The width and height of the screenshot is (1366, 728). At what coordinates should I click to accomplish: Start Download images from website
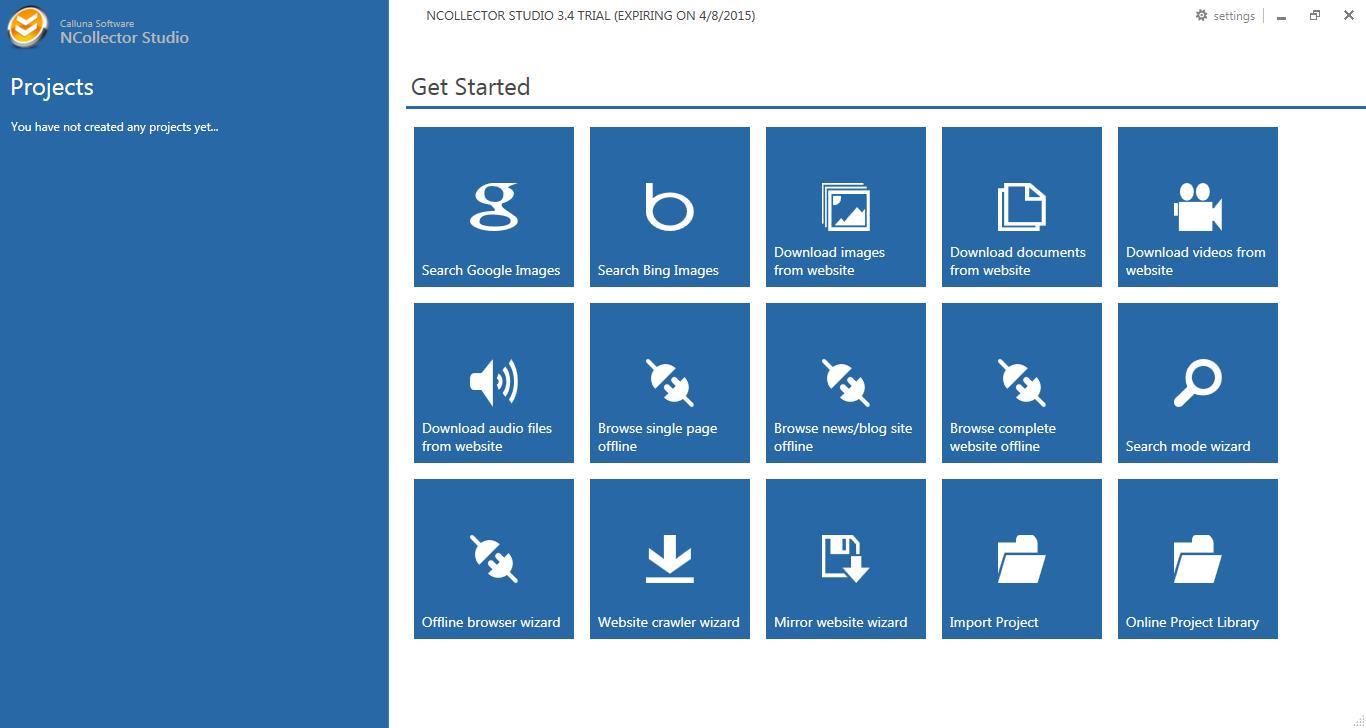(x=846, y=207)
